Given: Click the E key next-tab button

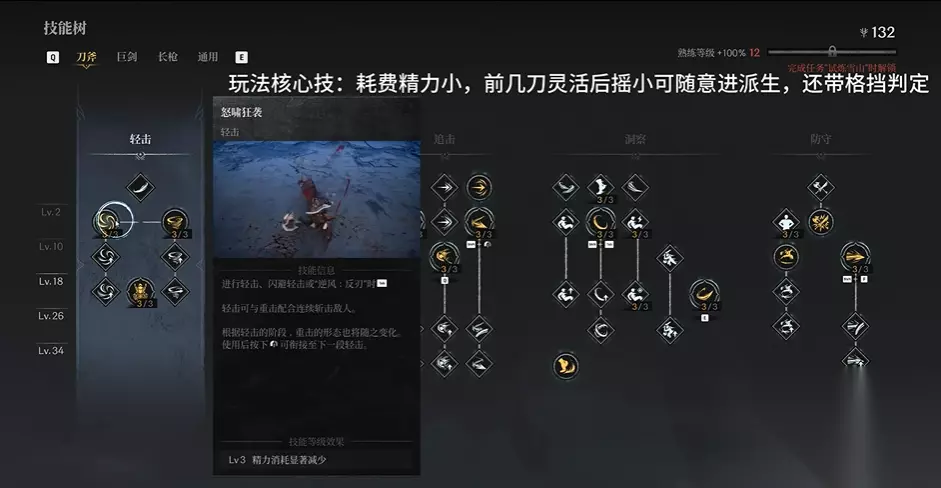Looking at the screenshot, I should click(x=241, y=57).
